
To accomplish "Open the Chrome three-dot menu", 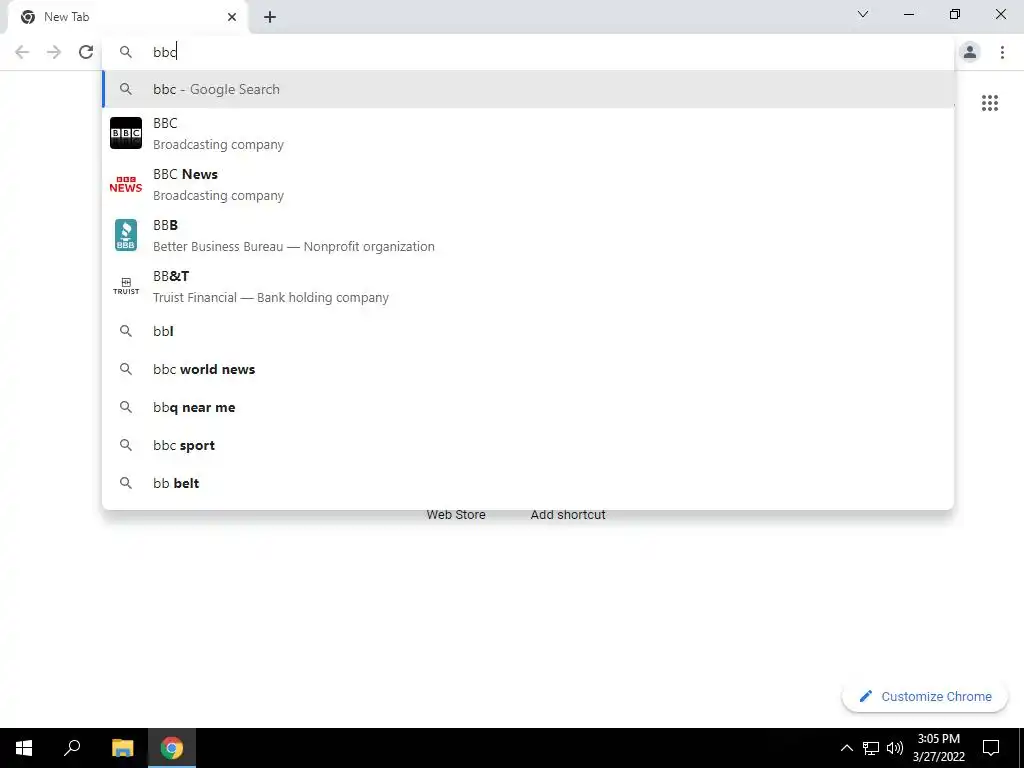I will [x=1002, y=52].
